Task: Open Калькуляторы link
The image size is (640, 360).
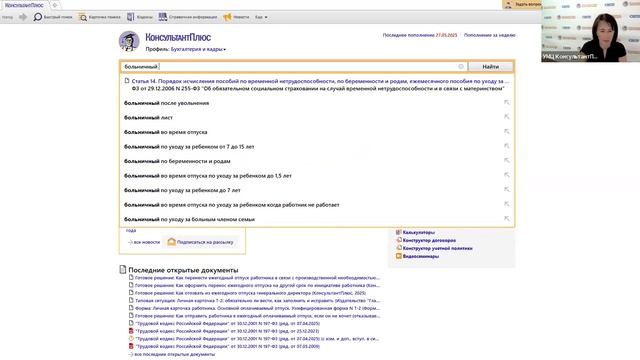Action: 418,232
